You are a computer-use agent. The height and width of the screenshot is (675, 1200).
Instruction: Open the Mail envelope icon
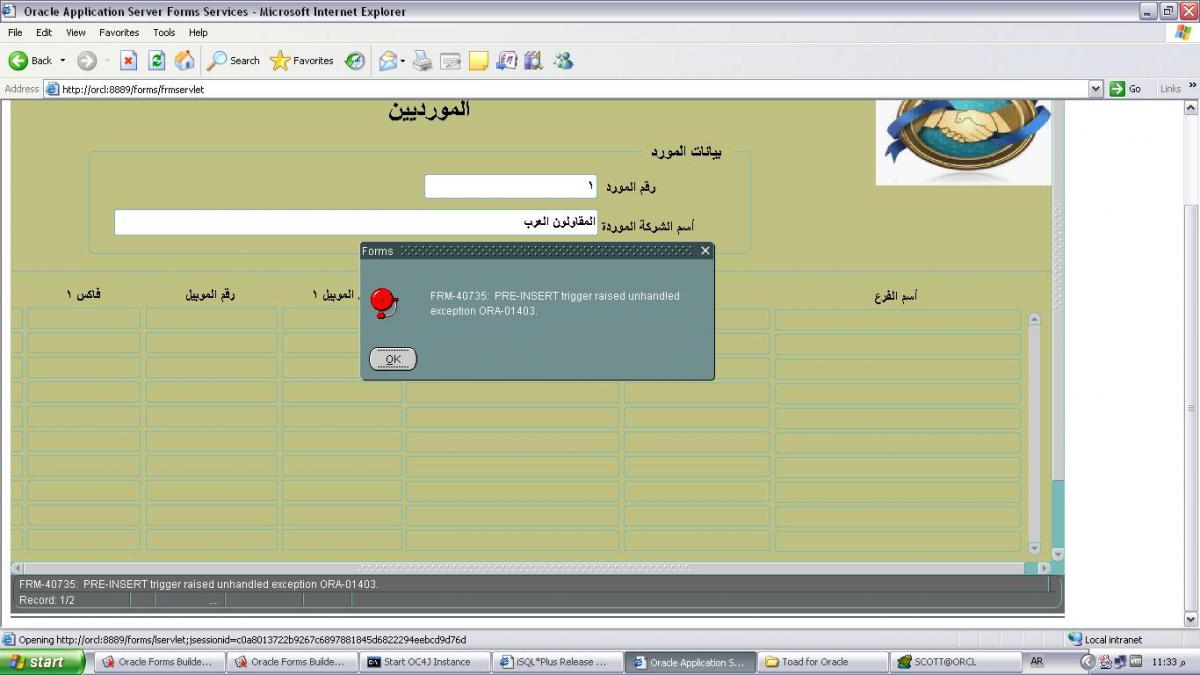[x=387, y=61]
